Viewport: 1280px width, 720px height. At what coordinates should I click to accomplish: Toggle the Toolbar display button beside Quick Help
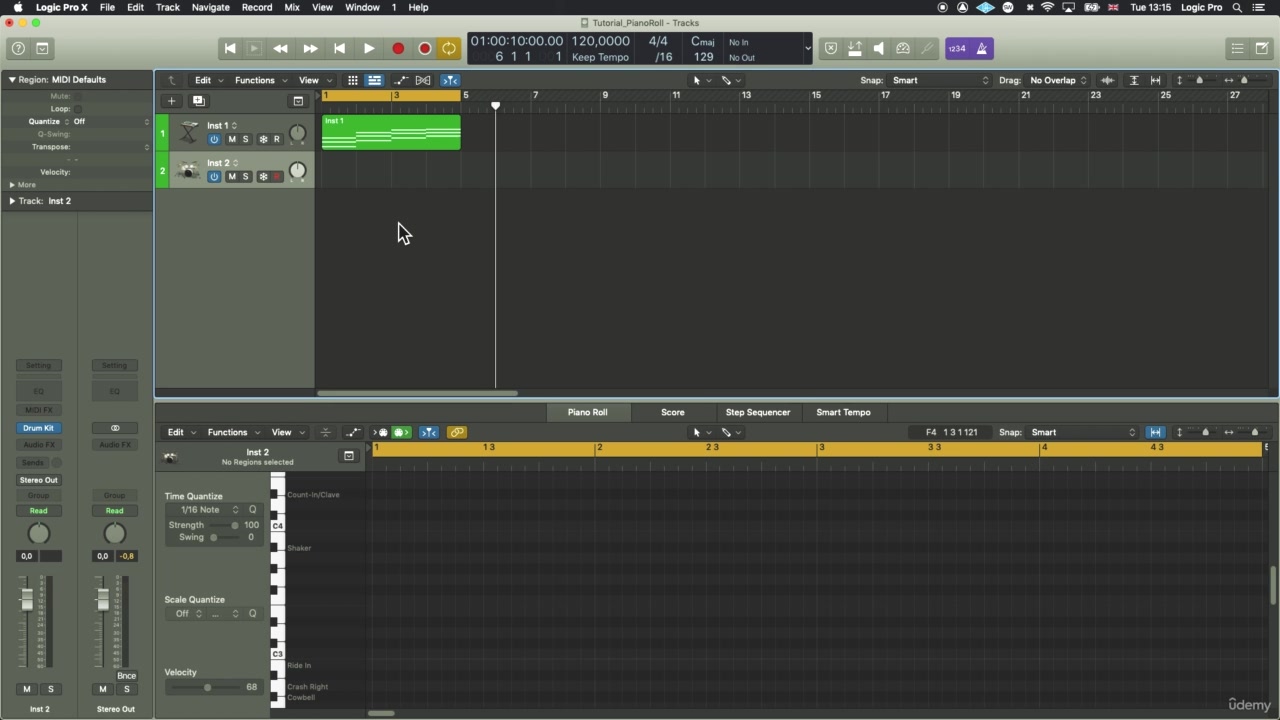pos(42,48)
